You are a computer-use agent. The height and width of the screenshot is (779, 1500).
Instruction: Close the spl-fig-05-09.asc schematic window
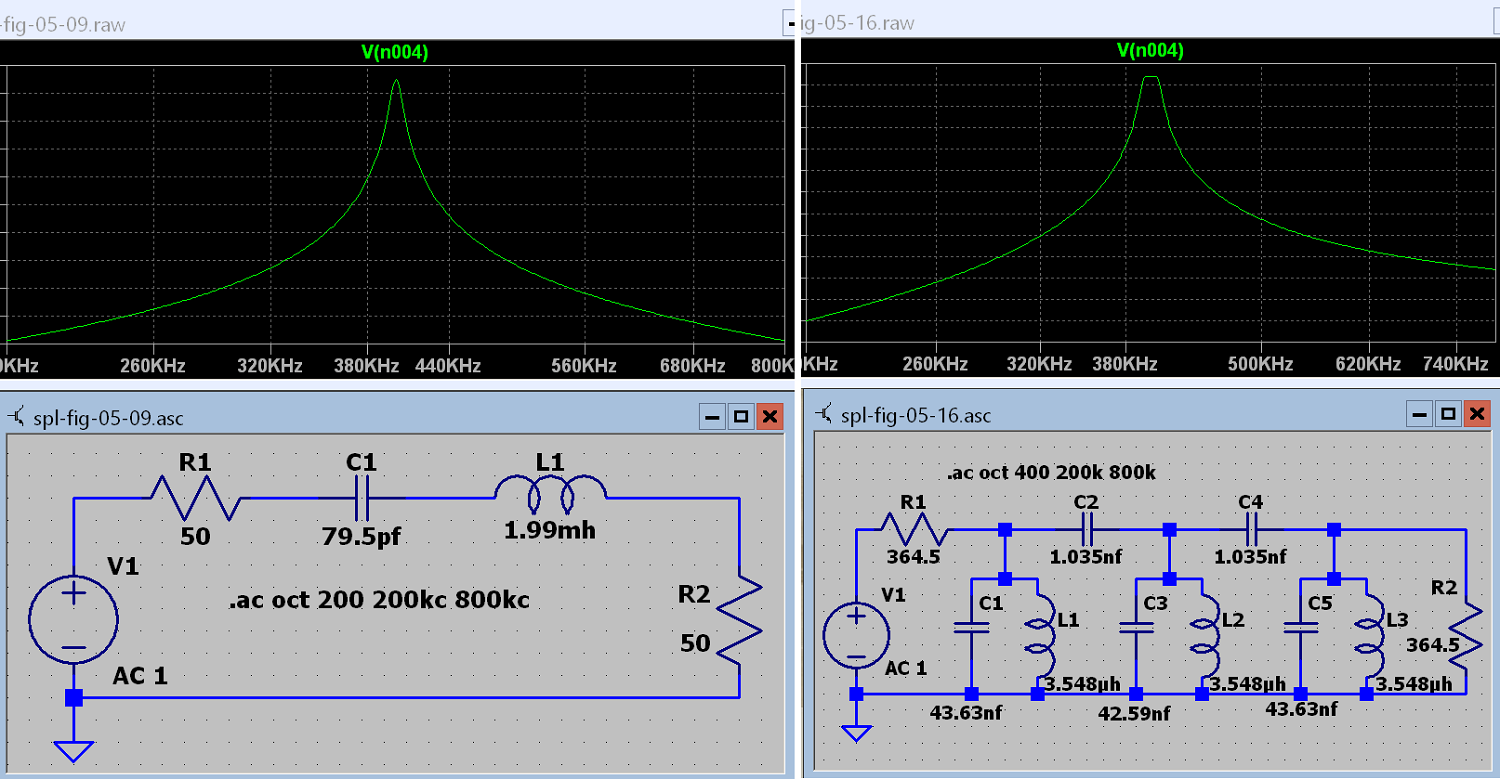(769, 417)
